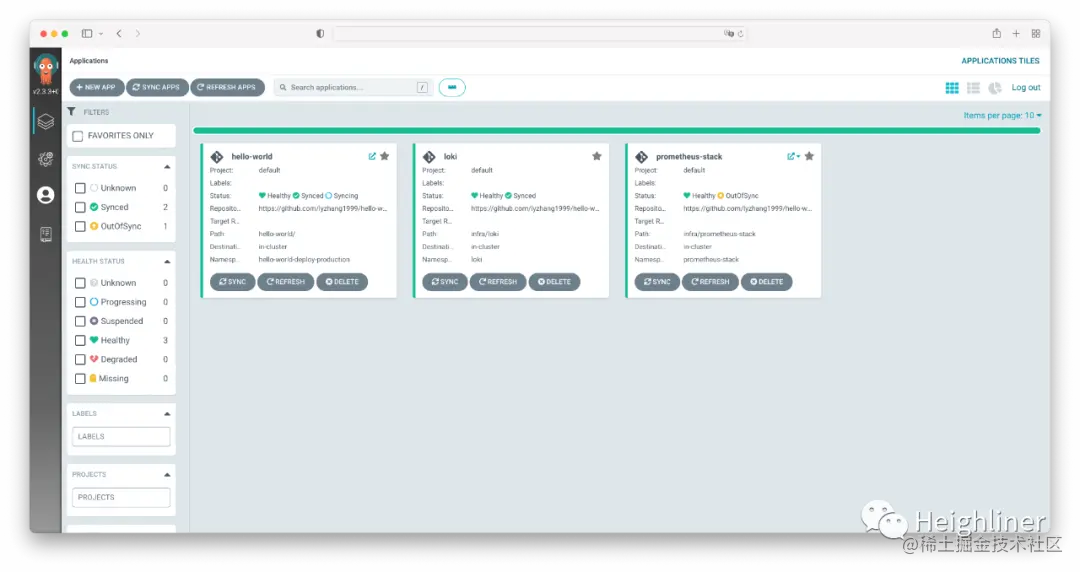The height and width of the screenshot is (572, 1080).
Task: Open the Documentation icon in sidebar
Action: 45,234
